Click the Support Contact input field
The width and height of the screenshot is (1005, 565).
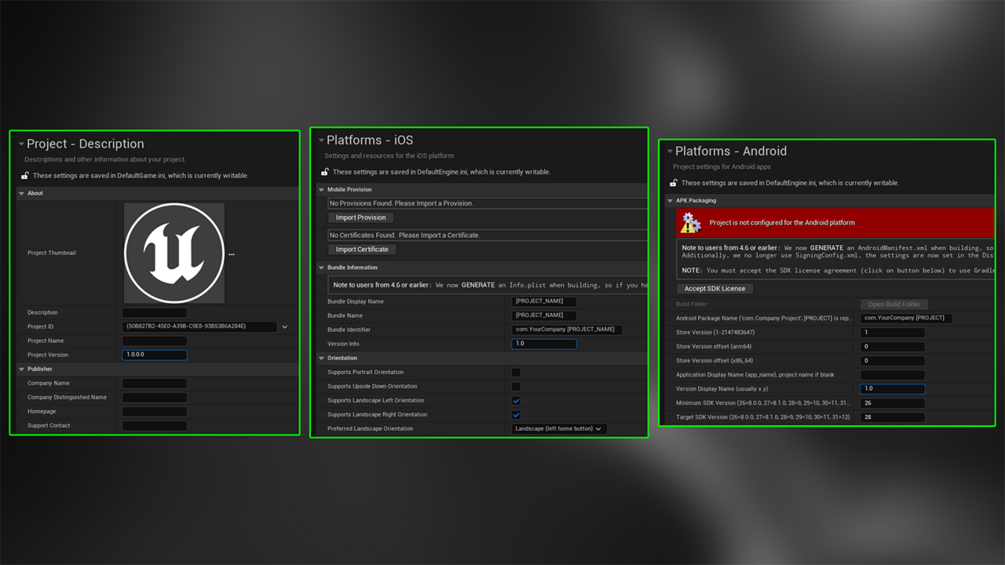point(154,426)
